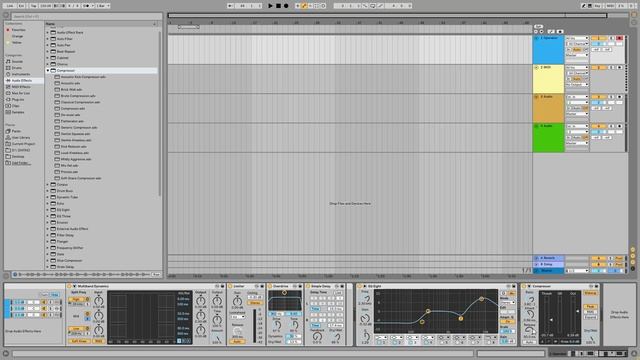Screen dimensions: 640x360
Task: Toggle Limiter device activator
Action: [230, 287]
